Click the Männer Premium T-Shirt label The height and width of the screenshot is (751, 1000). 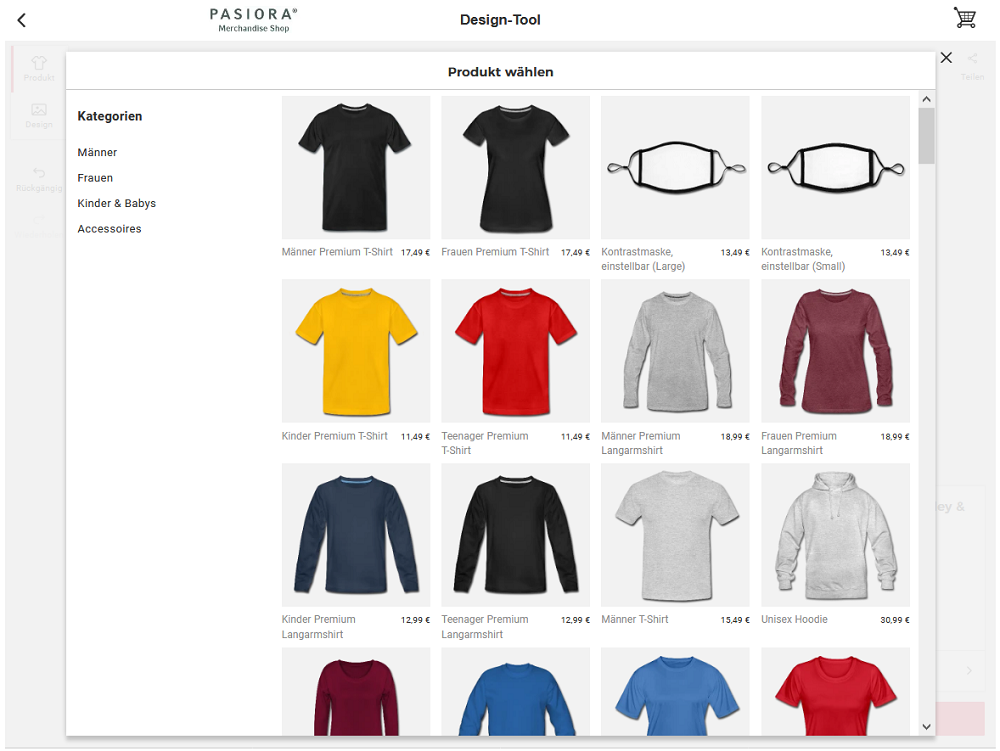coord(337,252)
